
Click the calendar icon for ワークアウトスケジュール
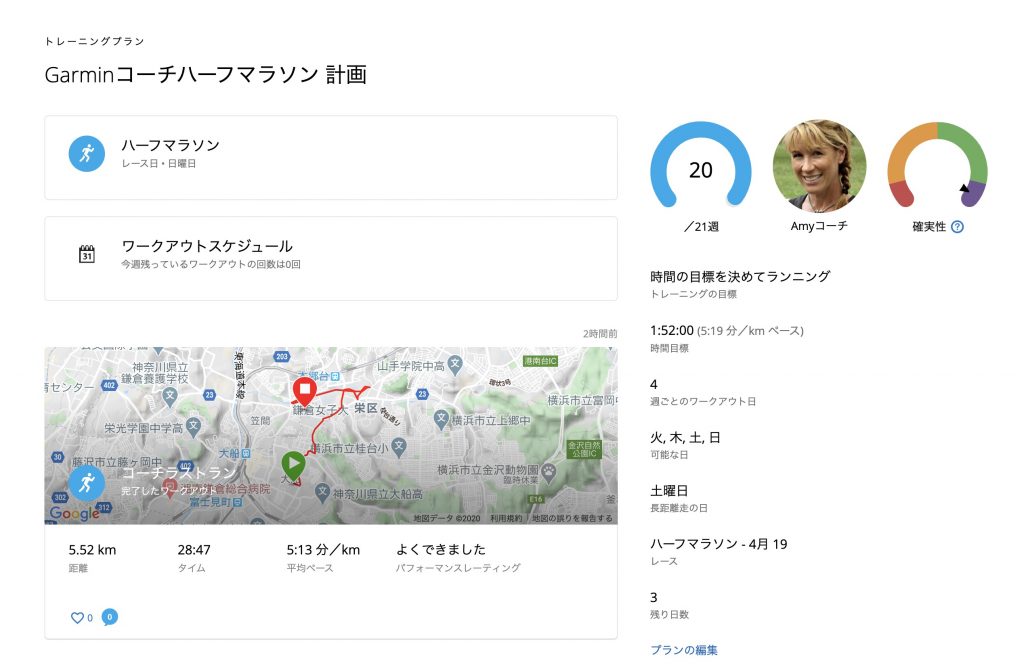87,254
